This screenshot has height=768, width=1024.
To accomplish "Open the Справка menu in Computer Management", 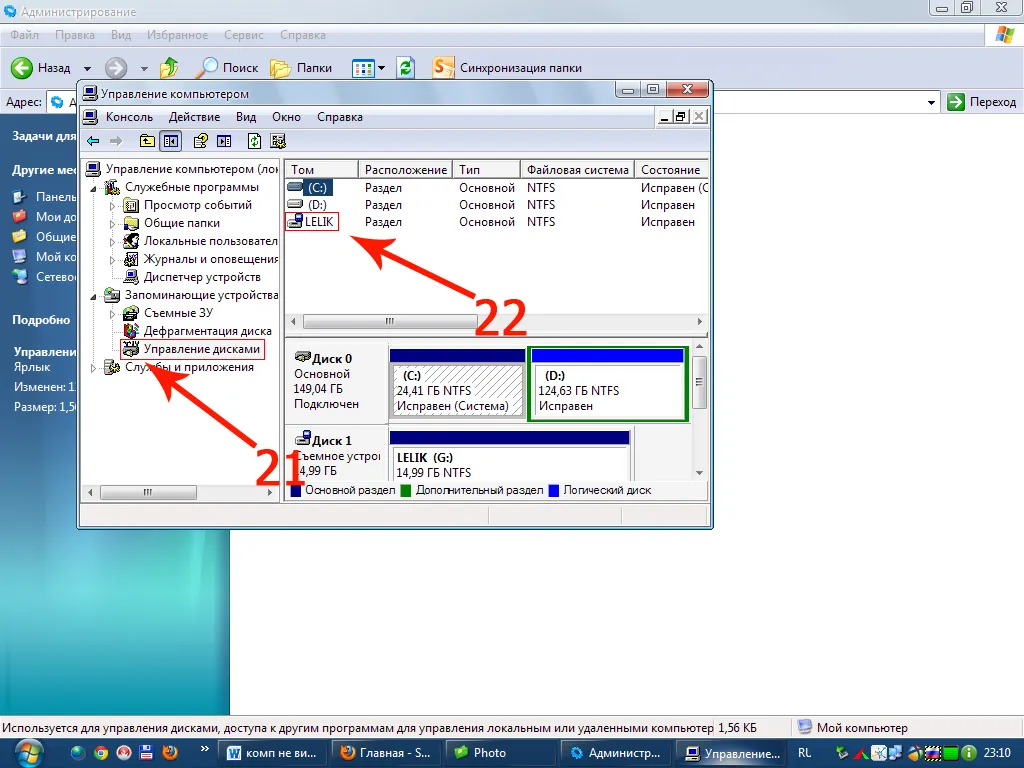I will pos(340,117).
